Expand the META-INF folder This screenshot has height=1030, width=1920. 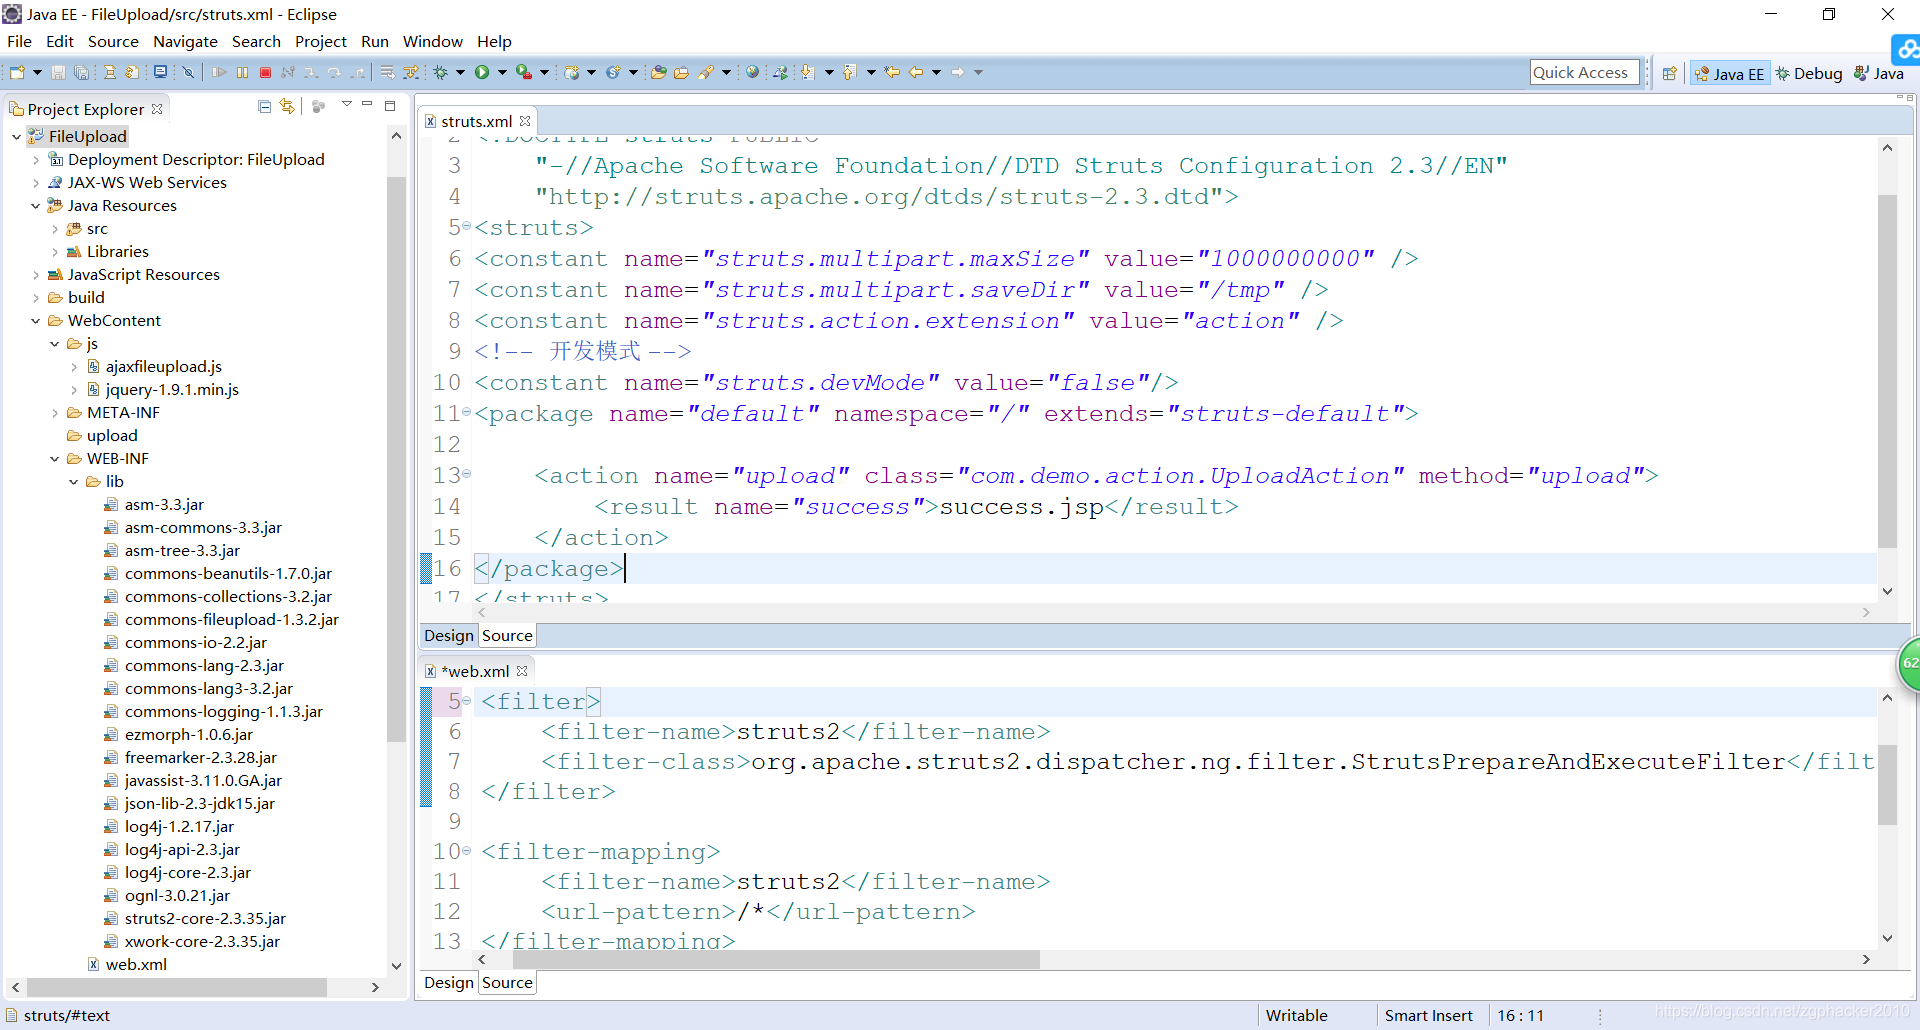(x=55, y=413)
